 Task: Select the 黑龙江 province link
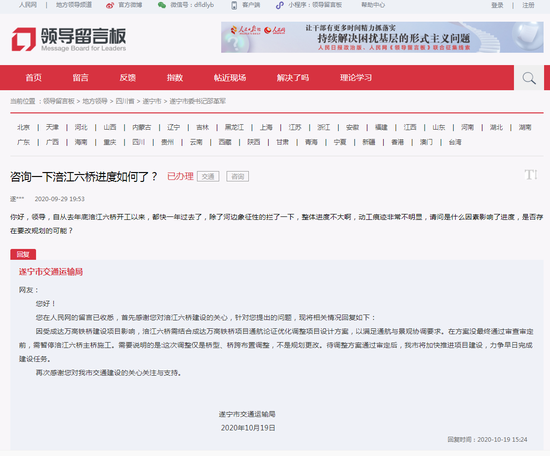[x=234, y=127]
